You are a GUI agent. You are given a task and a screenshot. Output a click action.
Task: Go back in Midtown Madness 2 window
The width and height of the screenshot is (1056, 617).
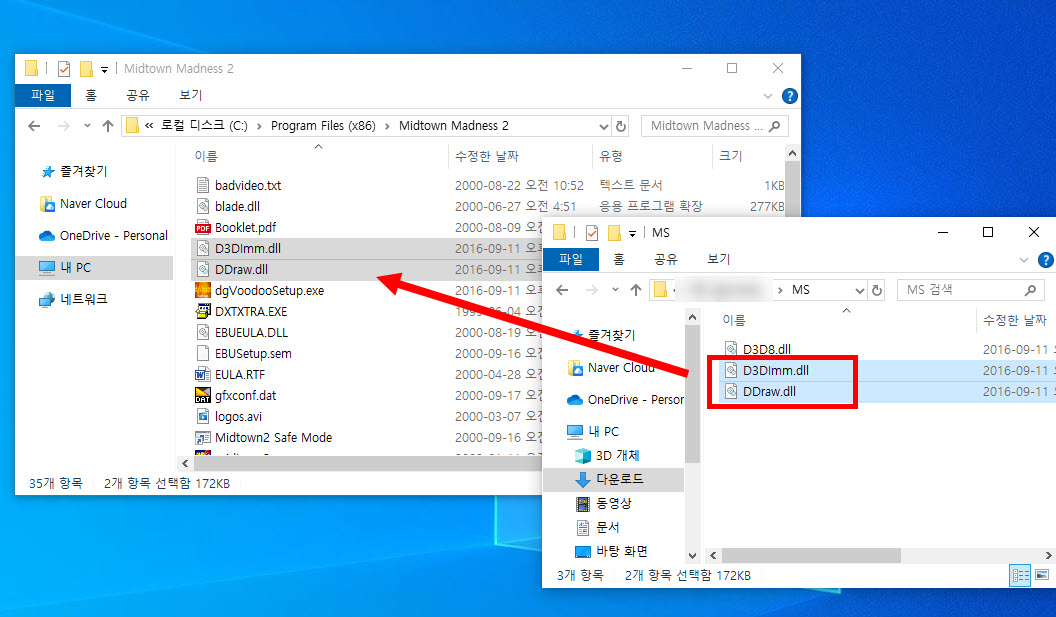coord(34,126)
